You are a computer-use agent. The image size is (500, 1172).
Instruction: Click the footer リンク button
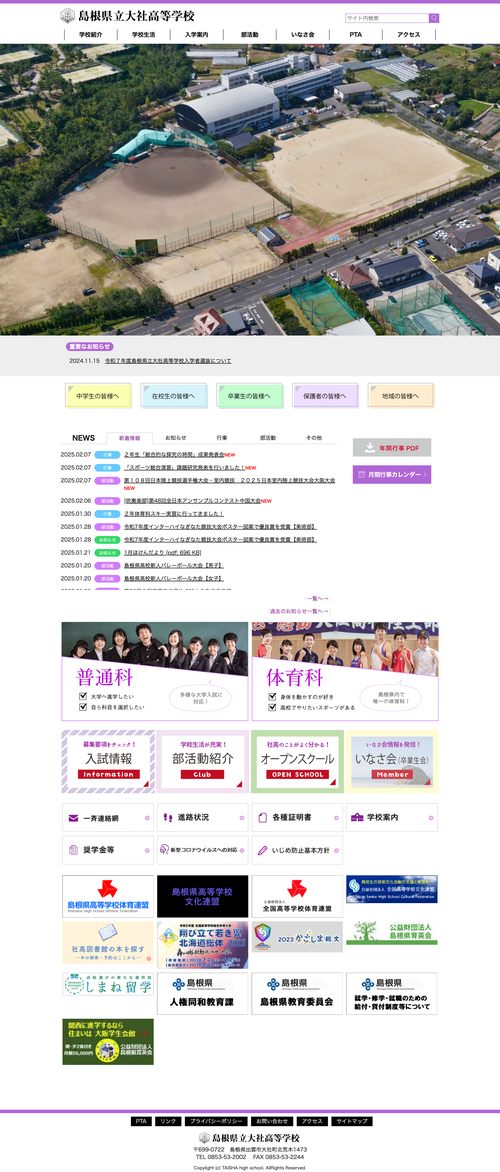pyautogui.click(x=168, y=1121)
